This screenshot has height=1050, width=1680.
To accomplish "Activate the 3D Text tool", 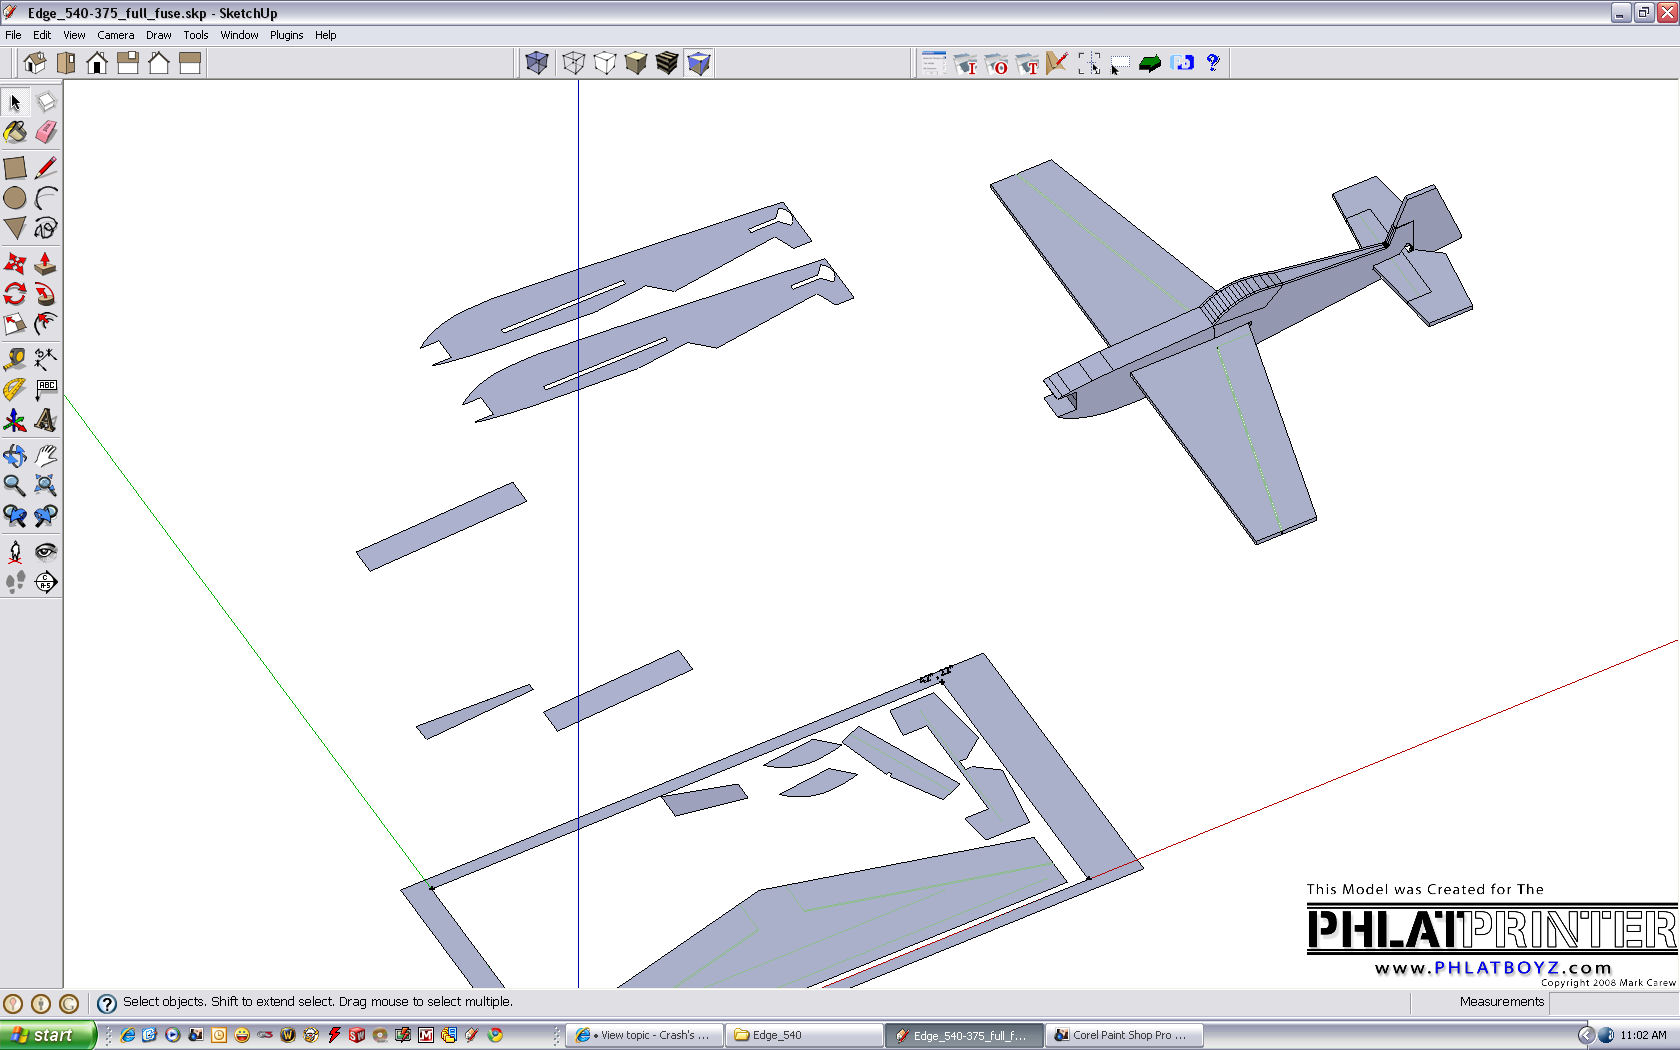I will tap(46, 420).
